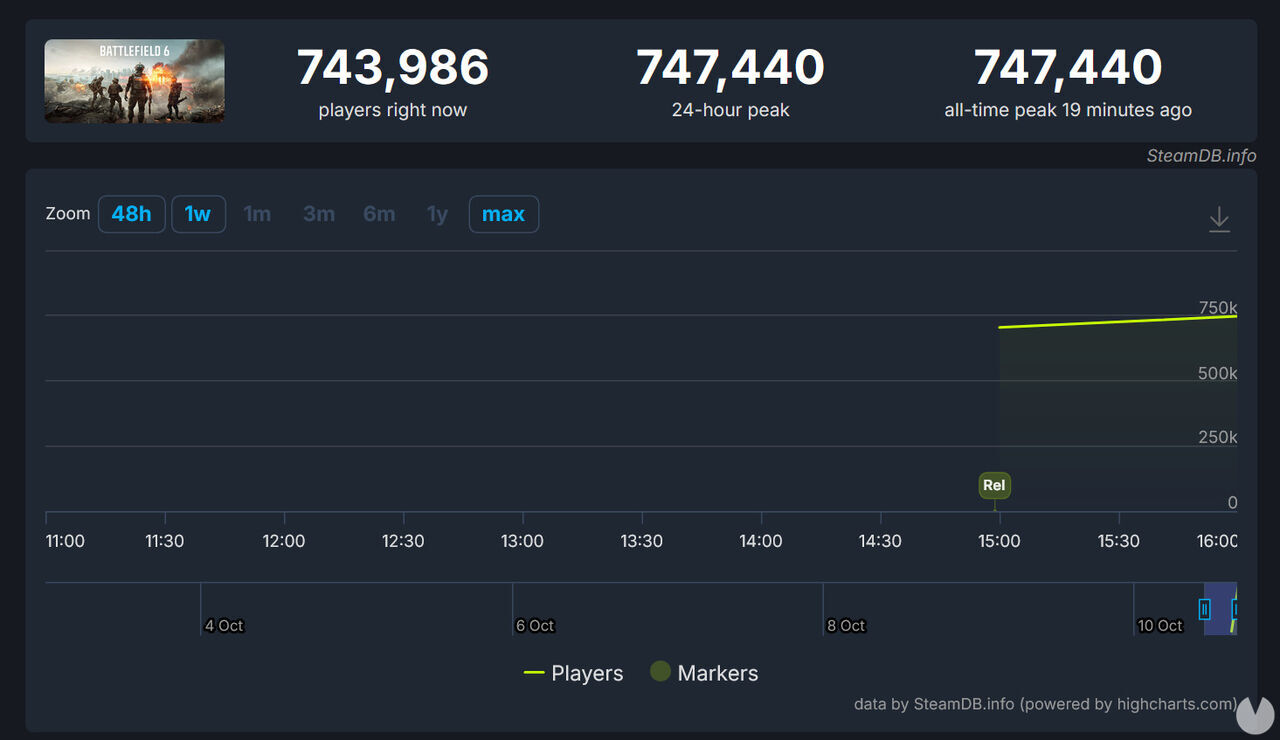Click the 250k y-axis label

1218,438
